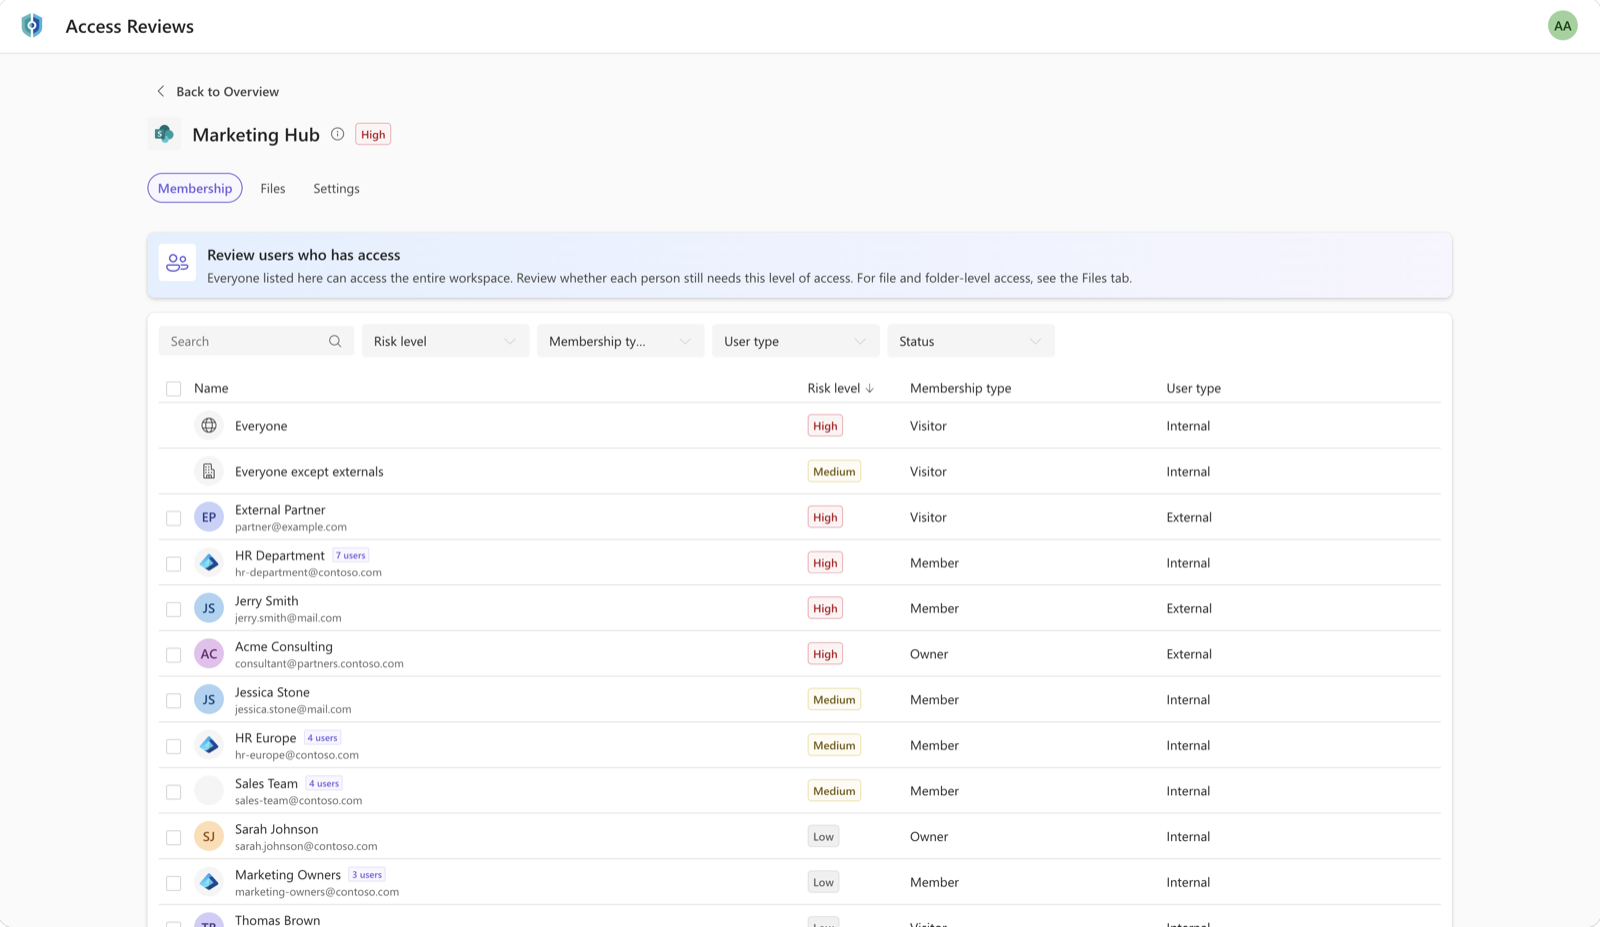
Task: Open the User type filter dropdown
Action: tap(795, 341)
